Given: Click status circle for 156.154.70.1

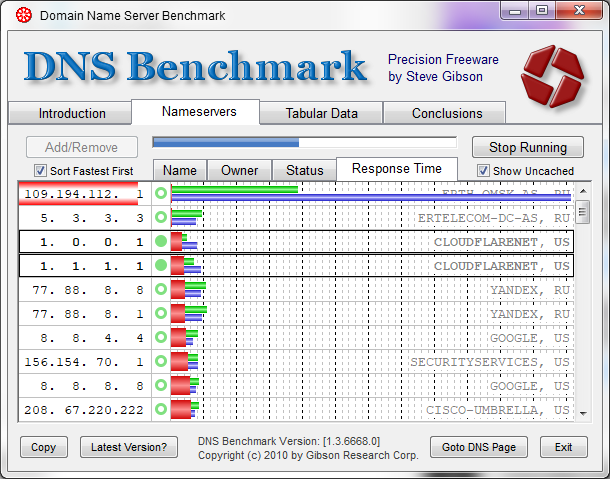Looking at the screenshot, I should tap(161, 361).
